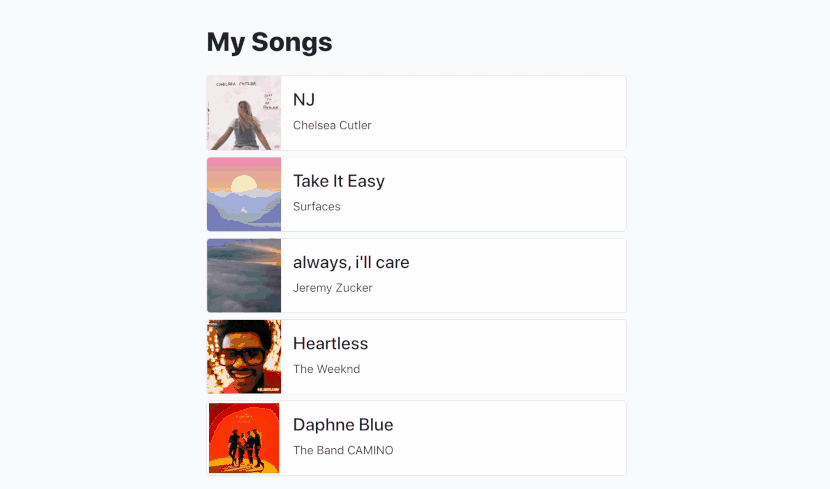Click the Chelsea Cutler artist name

tap(332, 125)
